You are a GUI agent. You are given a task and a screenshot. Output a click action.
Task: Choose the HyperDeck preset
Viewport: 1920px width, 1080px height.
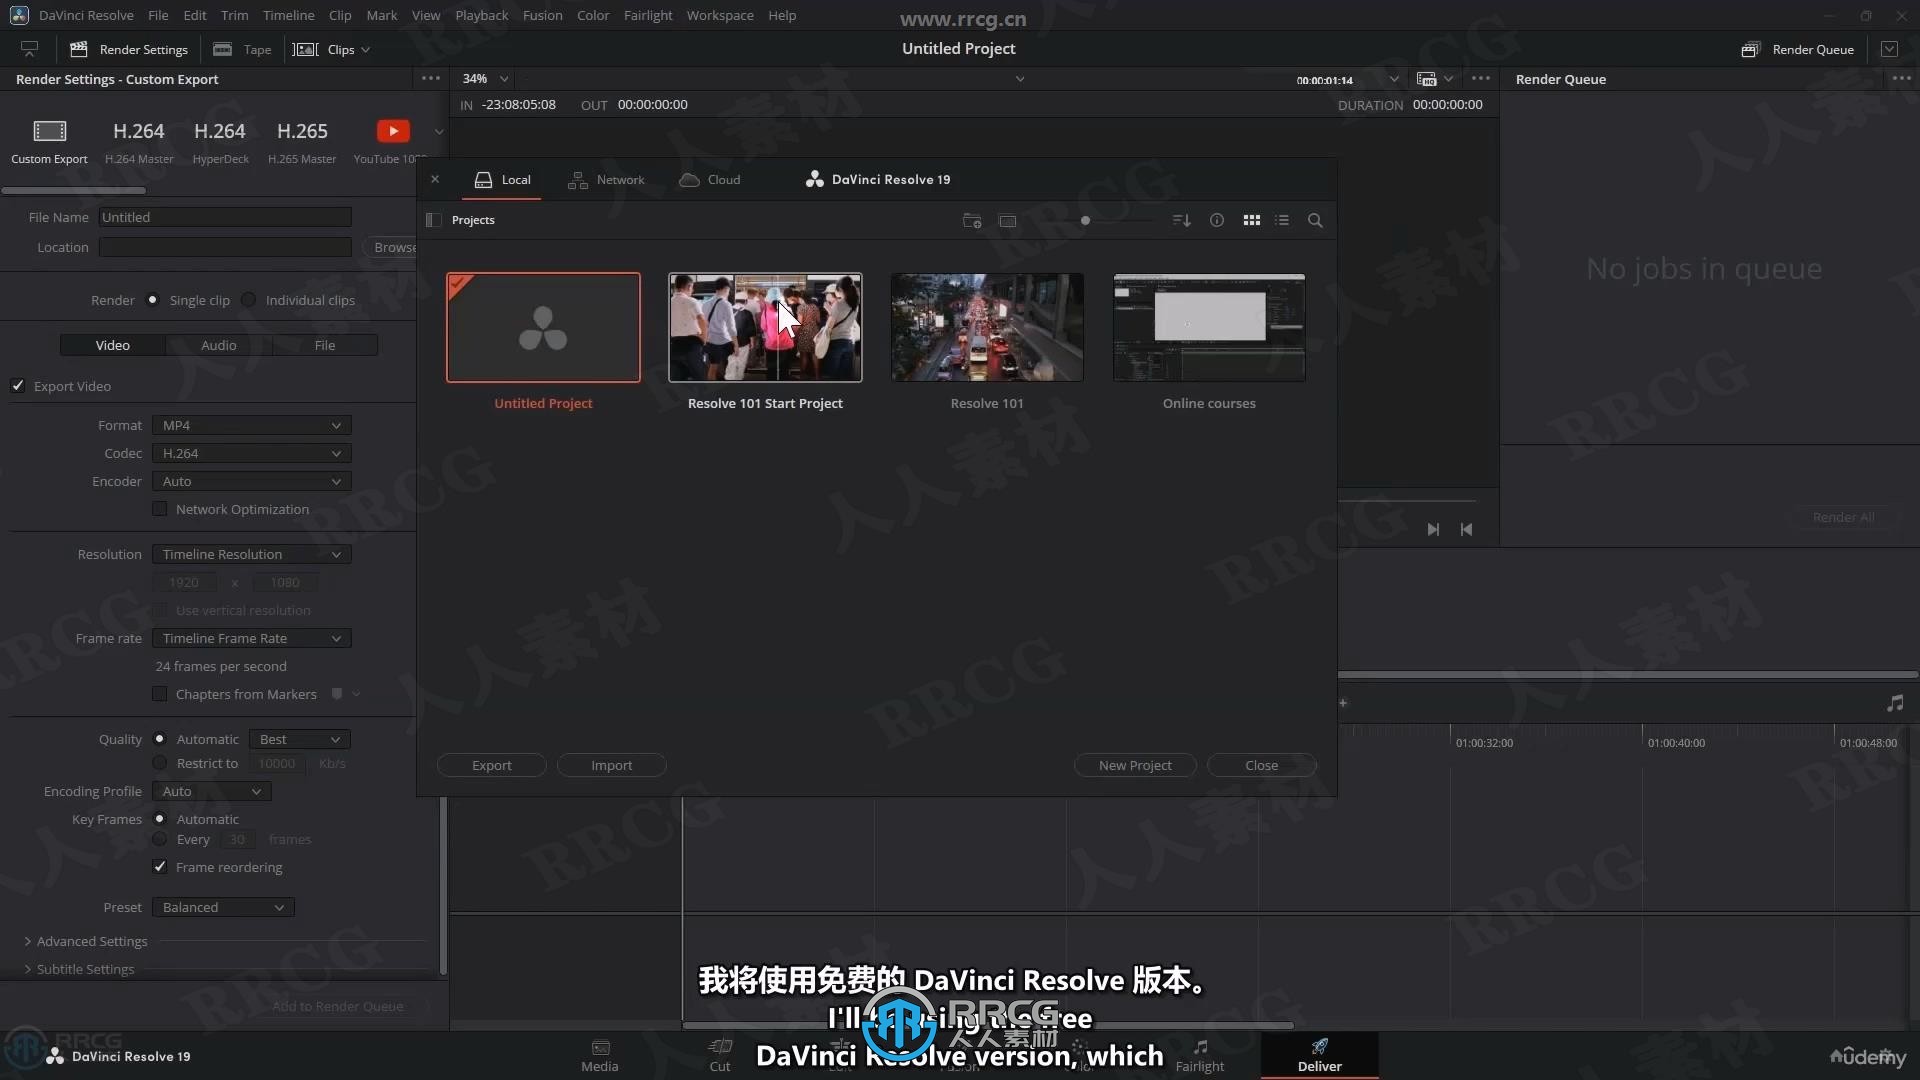tap(220, 140)
